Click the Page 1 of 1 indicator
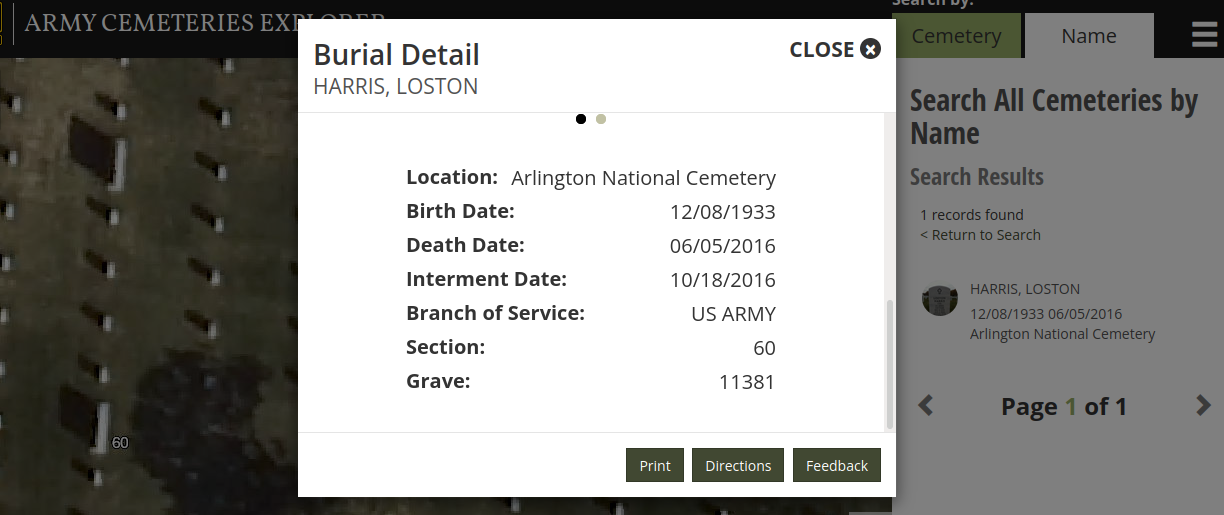This screenshot has width=1224, height=515. (1064, 407)
